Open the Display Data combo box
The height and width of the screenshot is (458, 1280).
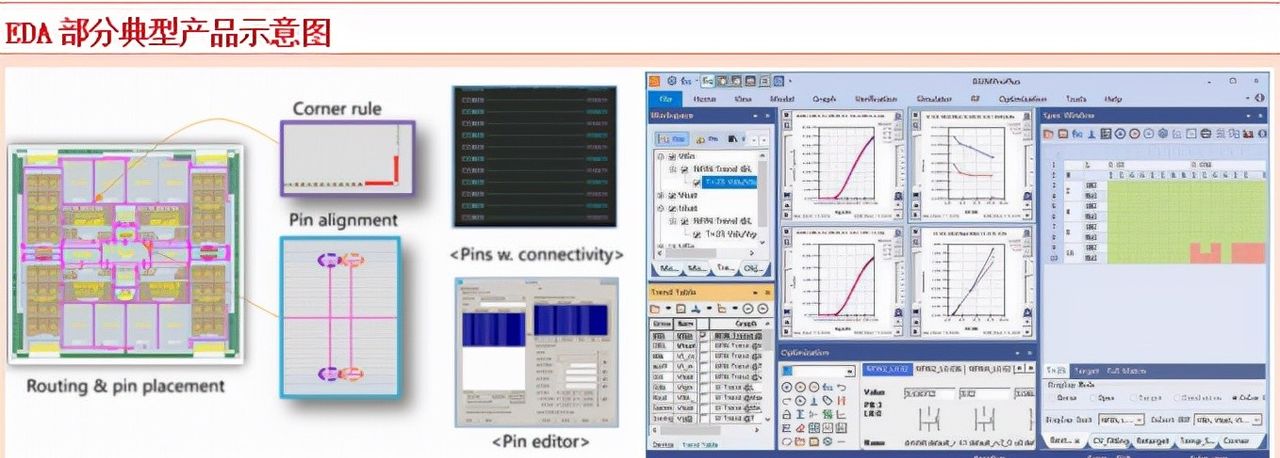1121,420
